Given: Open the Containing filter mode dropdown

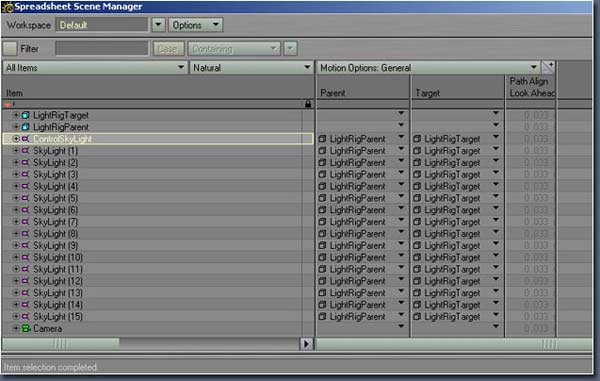Looking at the screenshot, I should (234, 49).
